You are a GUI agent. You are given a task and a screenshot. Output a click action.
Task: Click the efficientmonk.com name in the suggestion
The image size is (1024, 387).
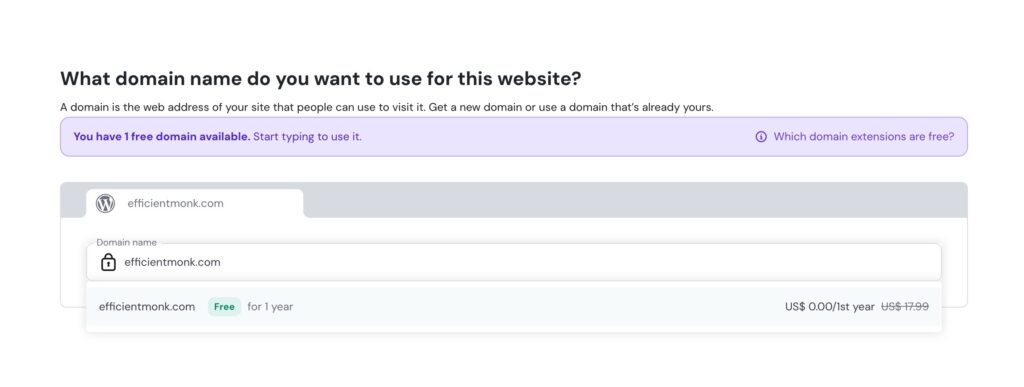[x=147, y=307]
